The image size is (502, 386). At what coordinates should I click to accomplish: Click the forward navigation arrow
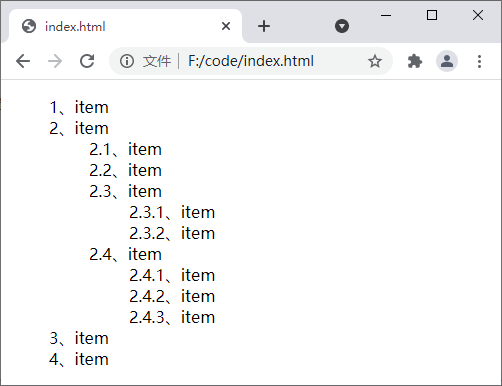click(55, 61)
